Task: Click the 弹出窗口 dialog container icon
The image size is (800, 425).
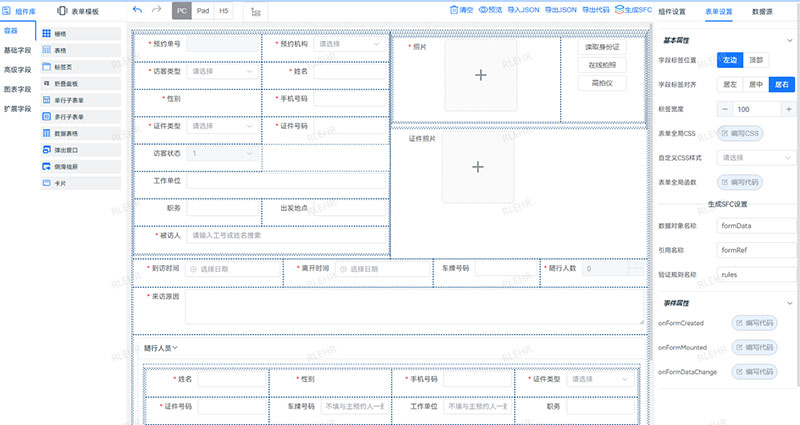Action: click(46, 150)
